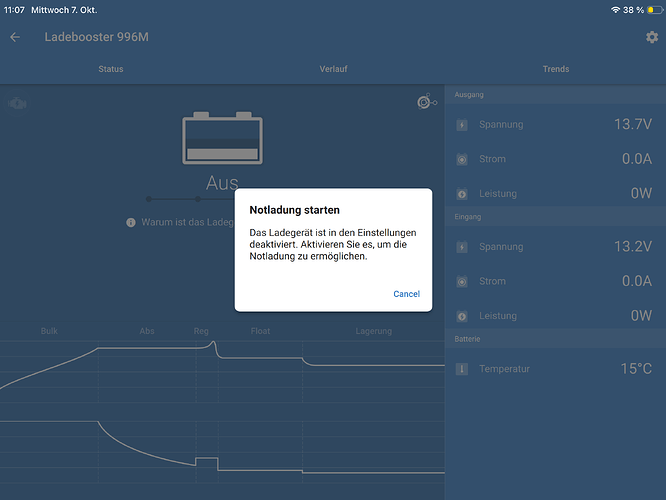Image resolution: width=666 pixels, height=500 pixels.
Task: Select the 15°C temperature value
Action: 636,368
